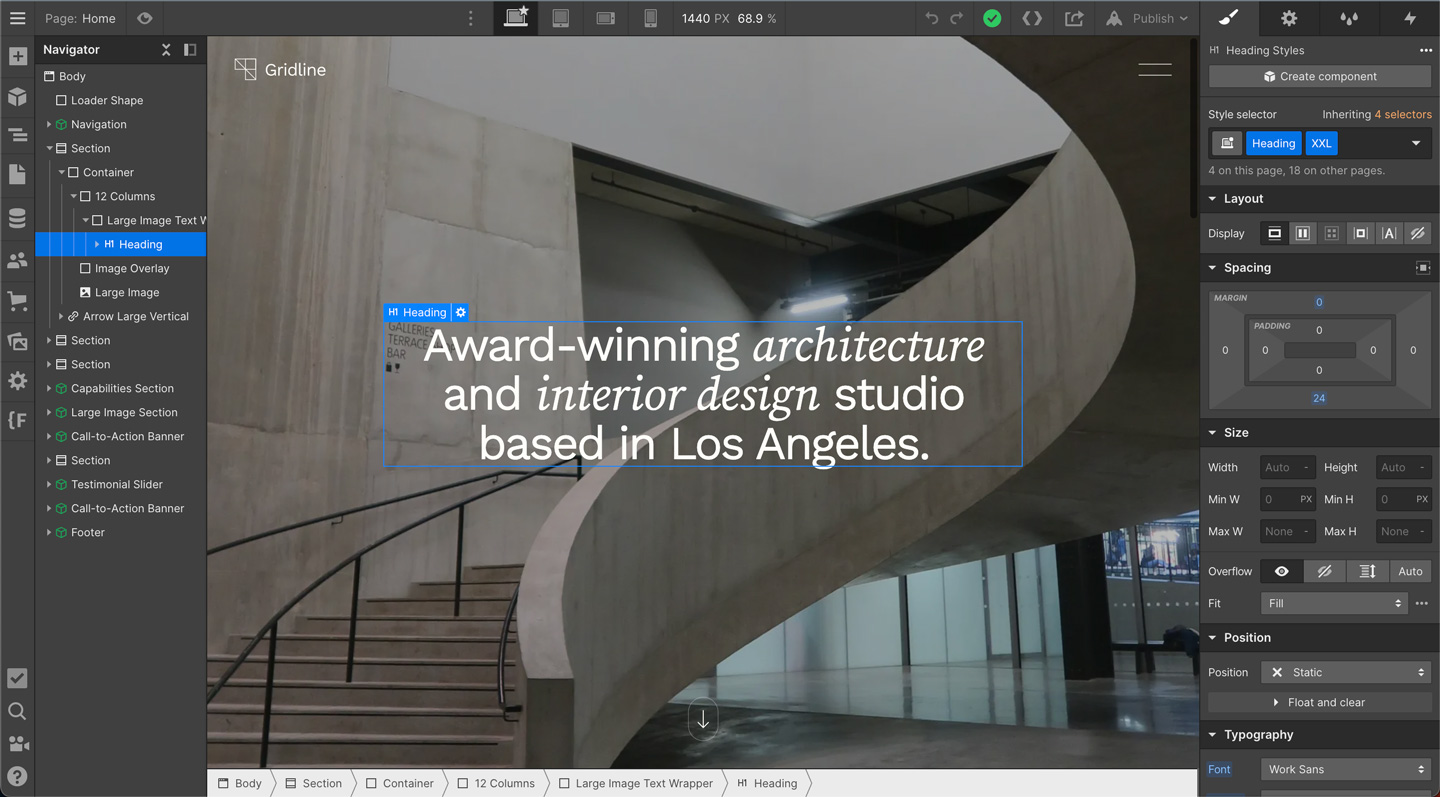Open the Add Elements panel
This screenshot has height=797, width=1440.
[17, 57]
